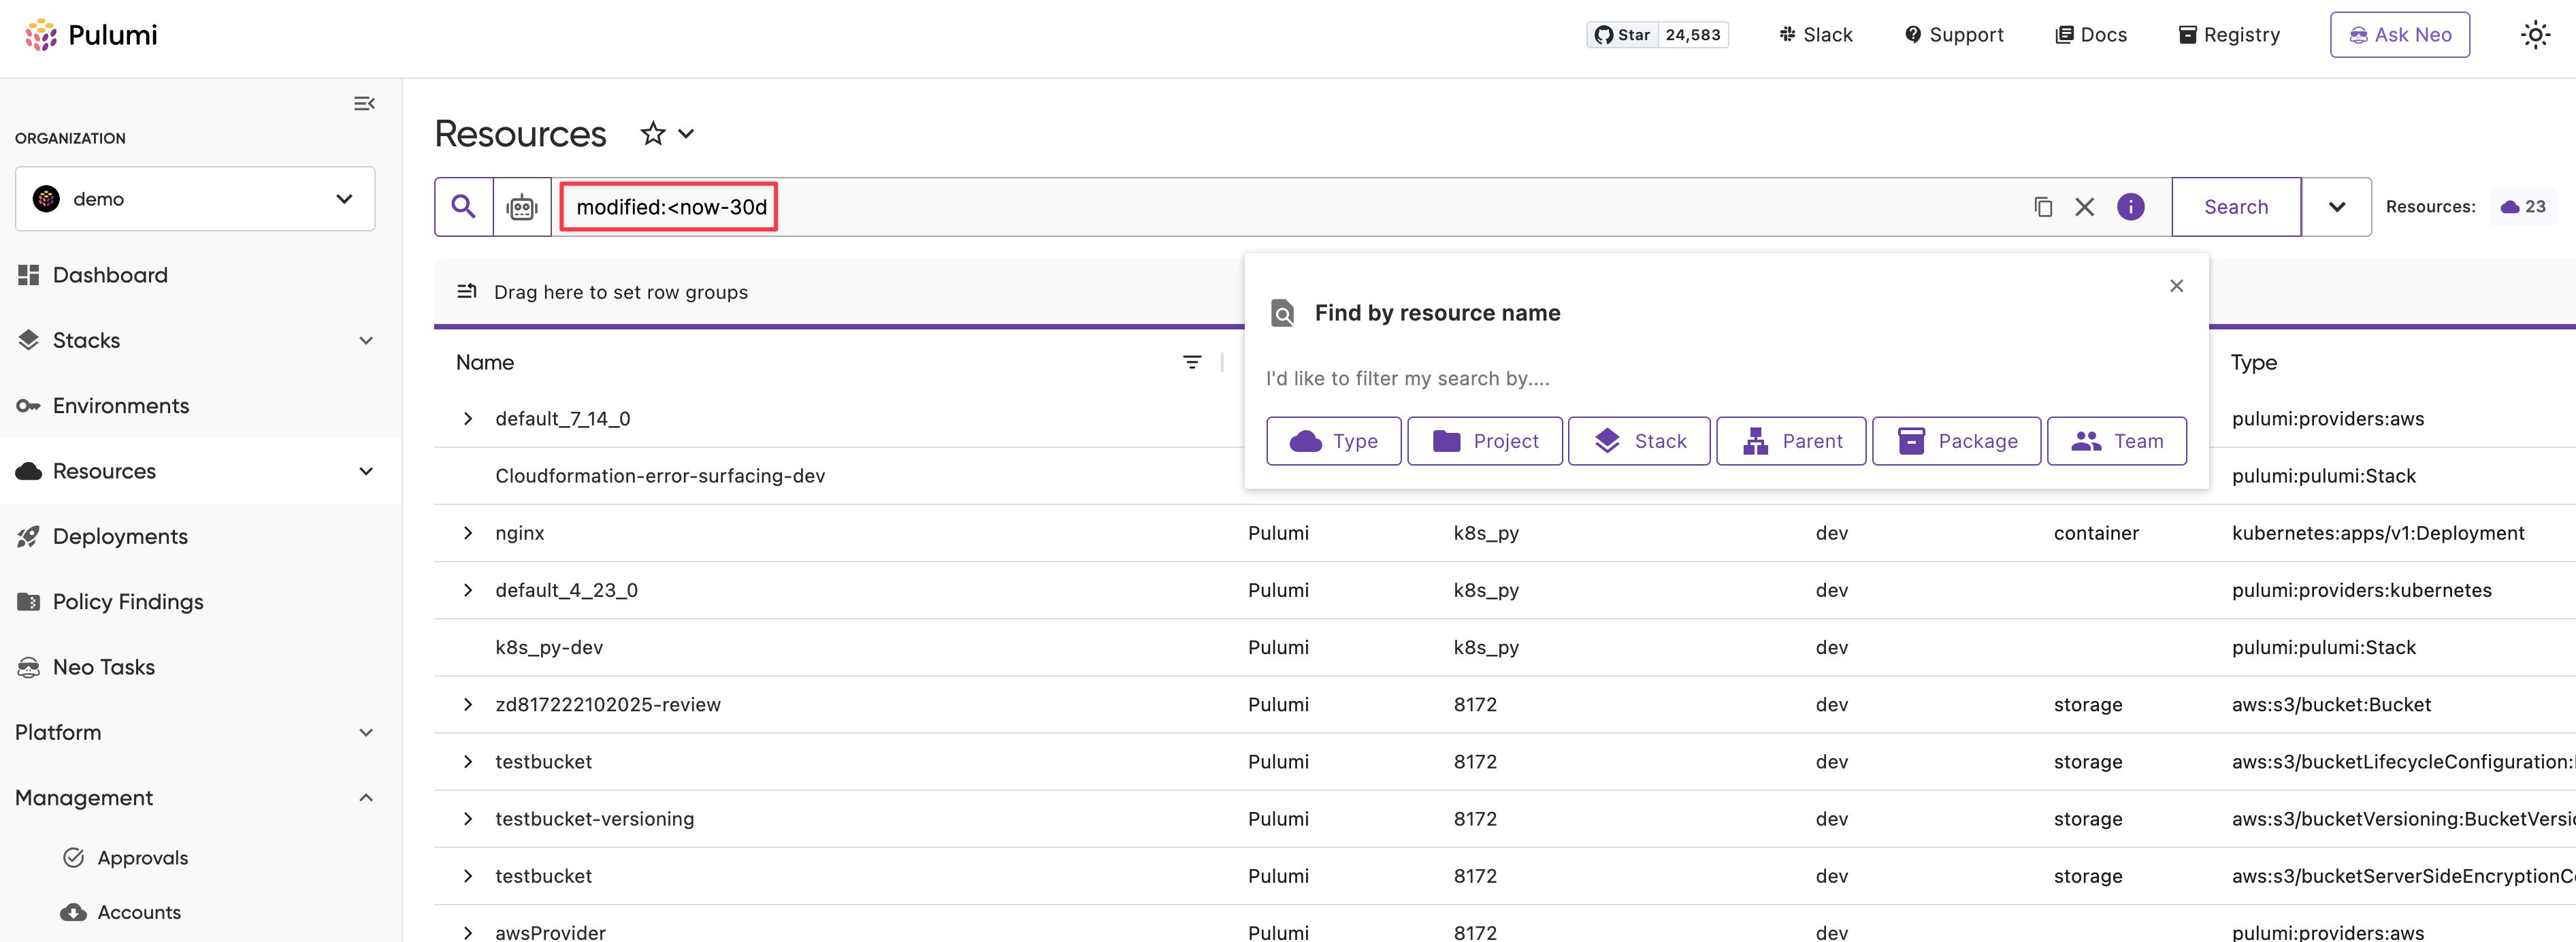
Task: Go to Dashboard
Action: click(110, 275)
